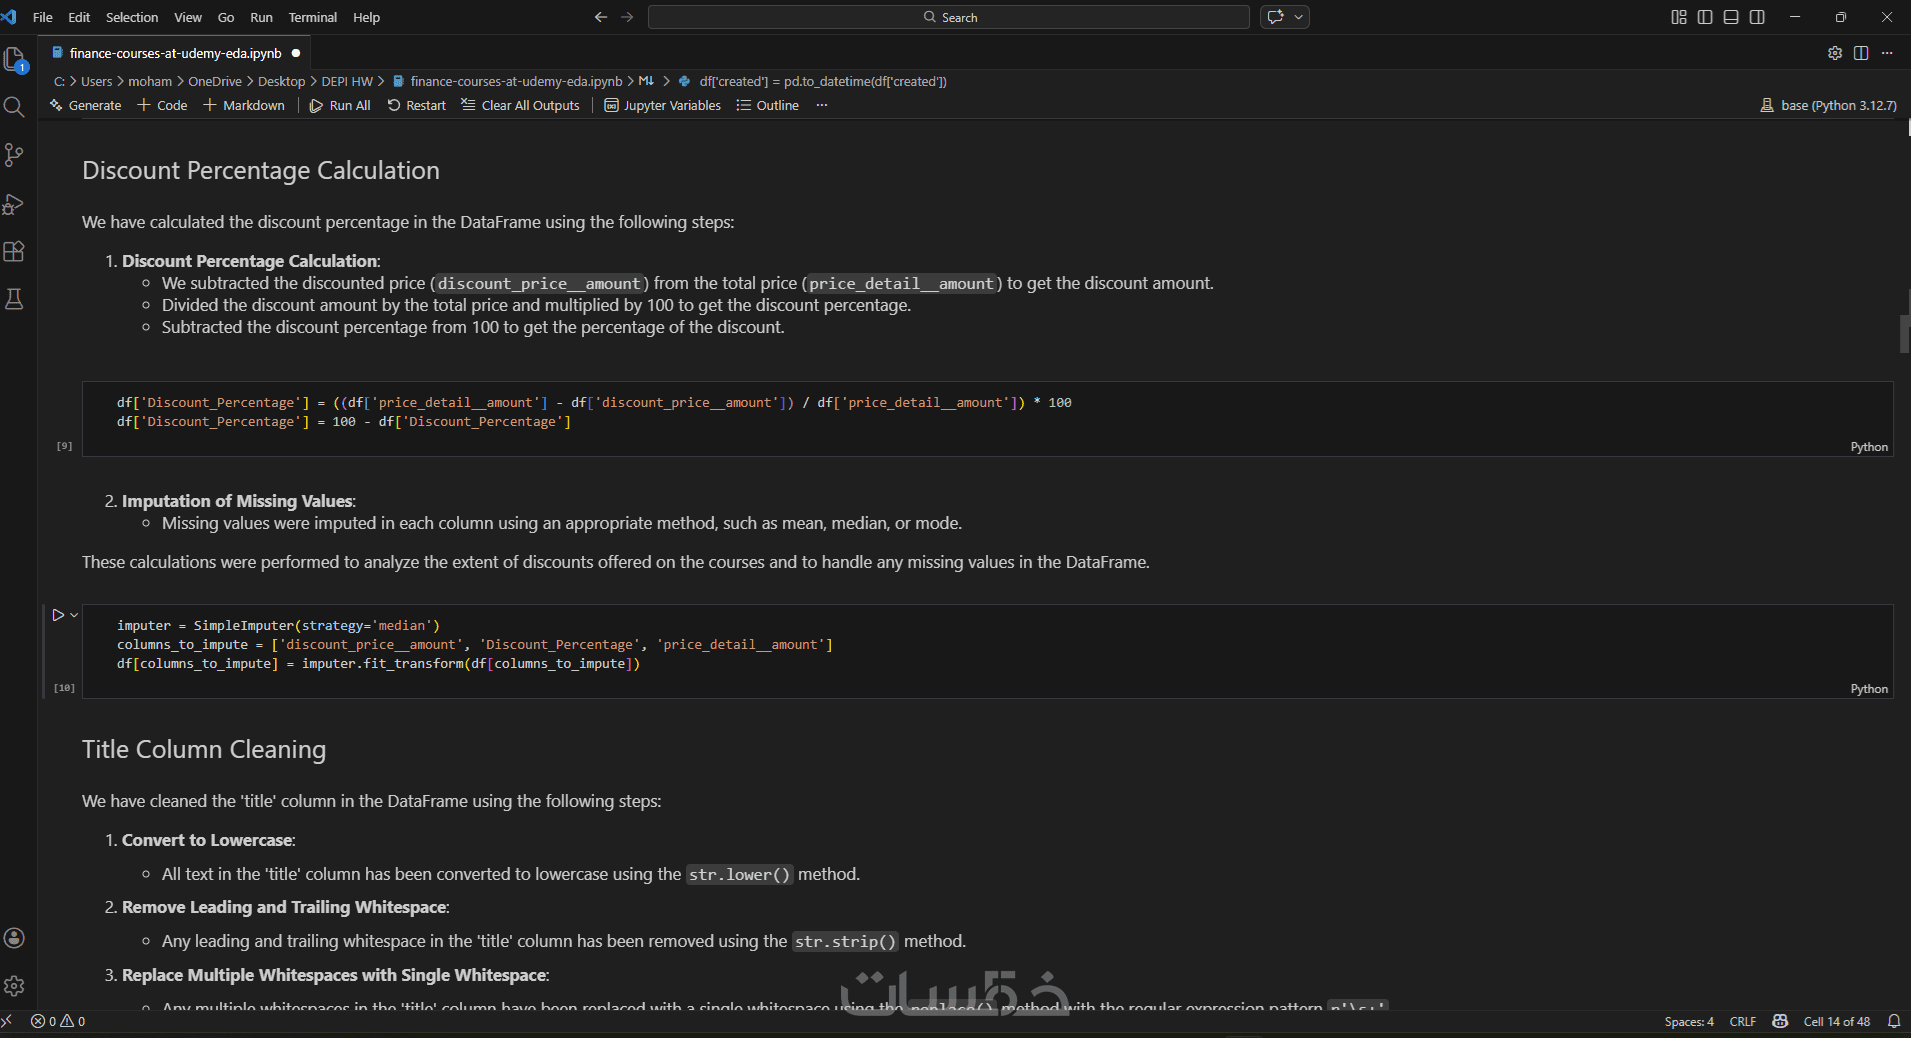Open the File menu
The image size is (1911, 1038).
click(43, 17)
